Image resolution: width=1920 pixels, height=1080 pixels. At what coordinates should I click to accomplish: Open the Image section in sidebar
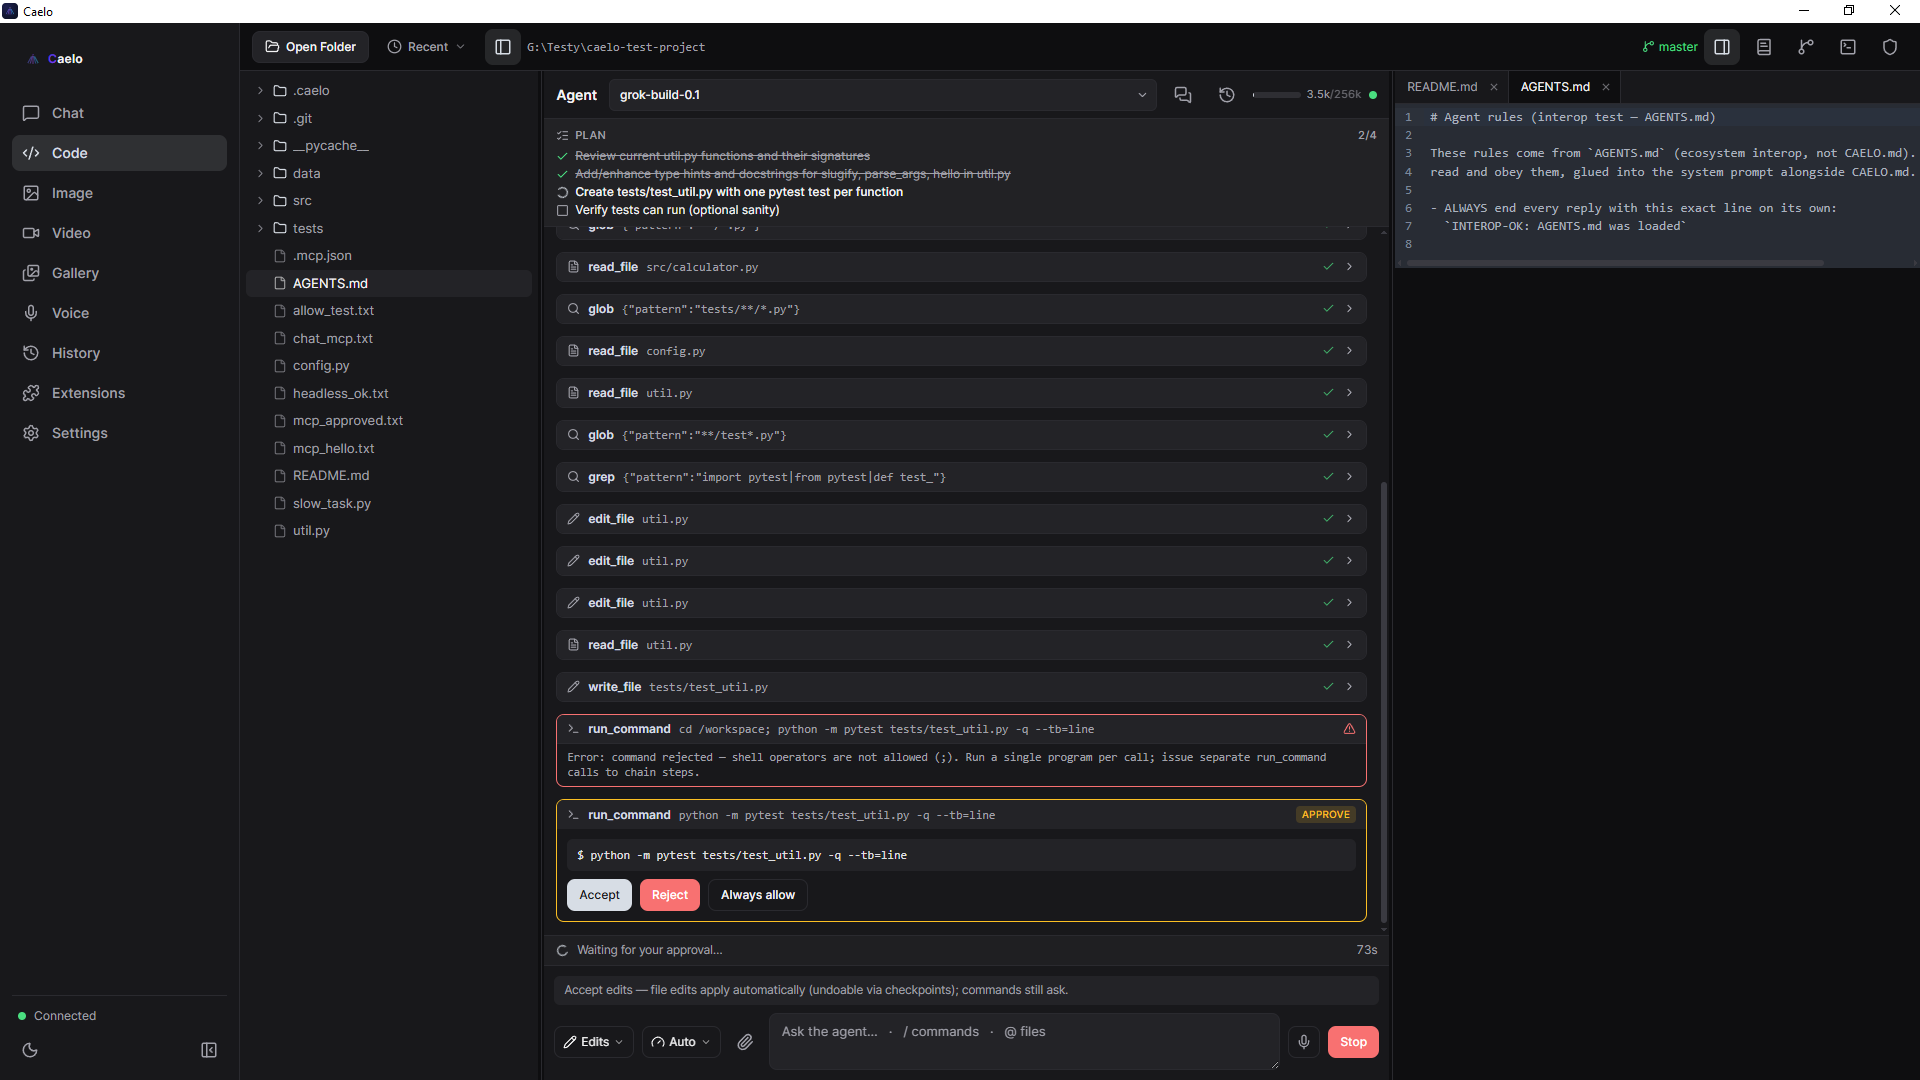119,193
